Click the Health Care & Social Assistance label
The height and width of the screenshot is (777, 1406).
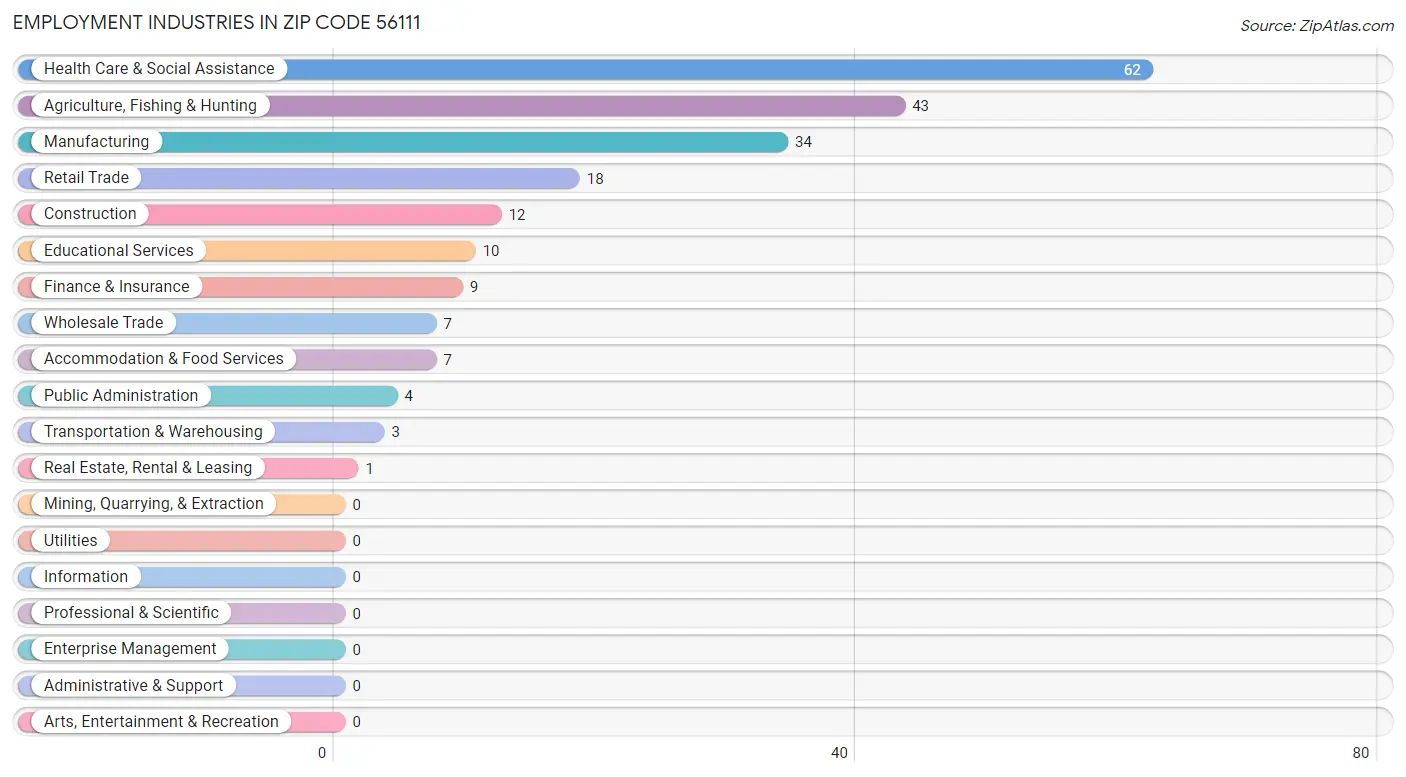[x=159, y=69]
